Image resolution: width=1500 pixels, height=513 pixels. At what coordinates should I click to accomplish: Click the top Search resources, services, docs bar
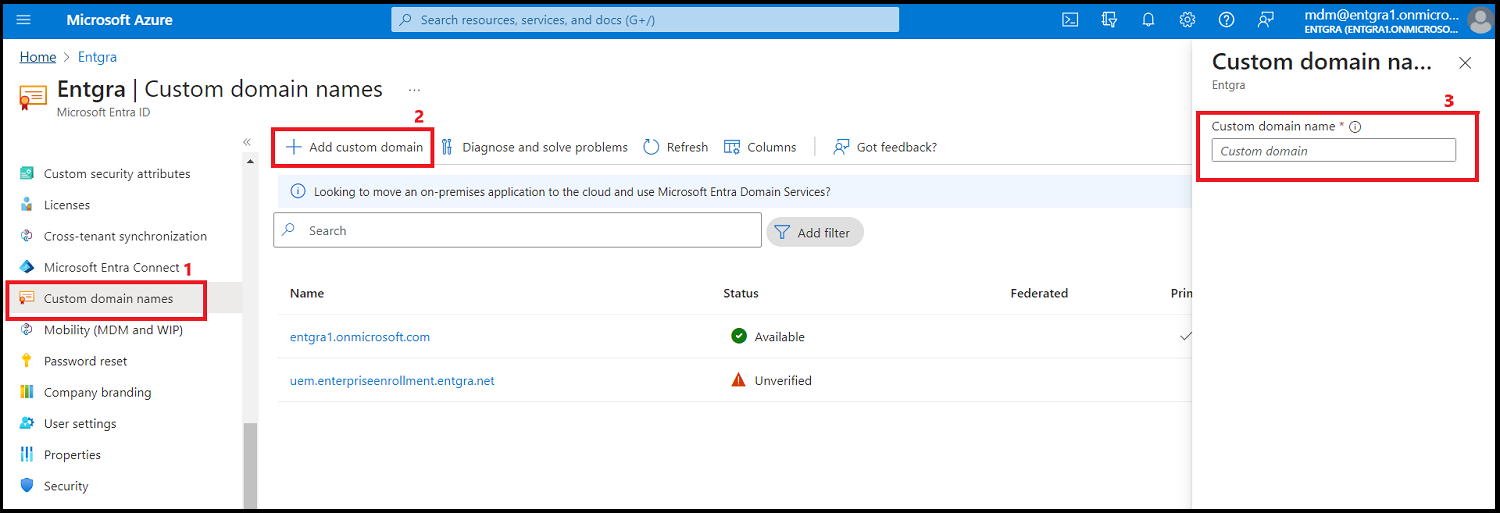[x=645, y=20]
